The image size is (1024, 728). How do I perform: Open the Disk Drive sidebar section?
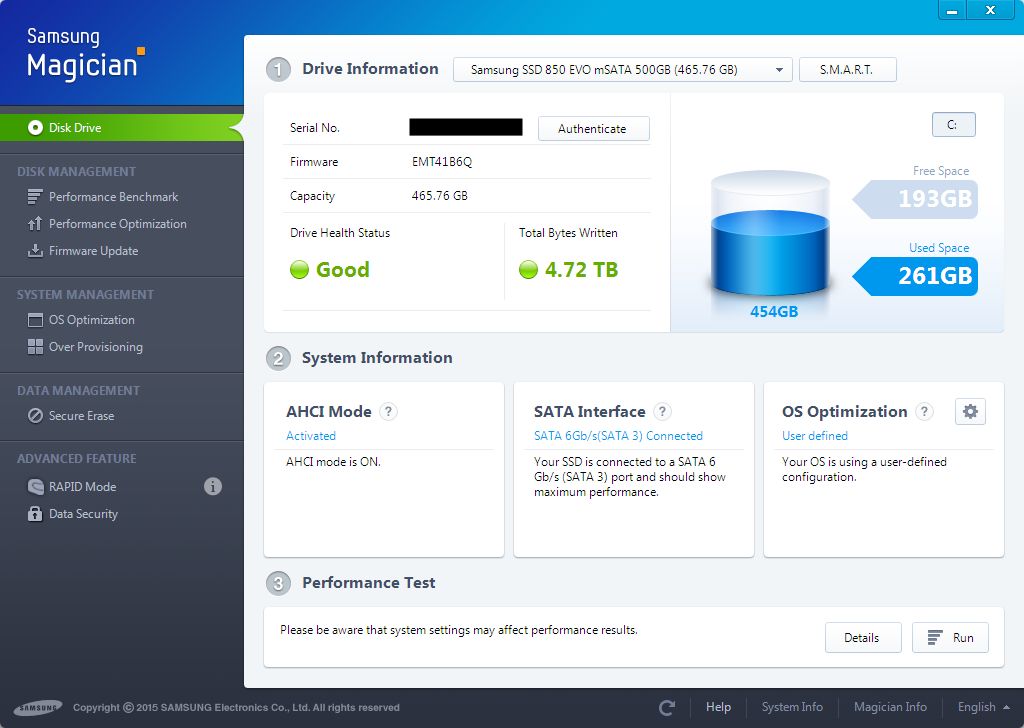(x=121, y=127)
